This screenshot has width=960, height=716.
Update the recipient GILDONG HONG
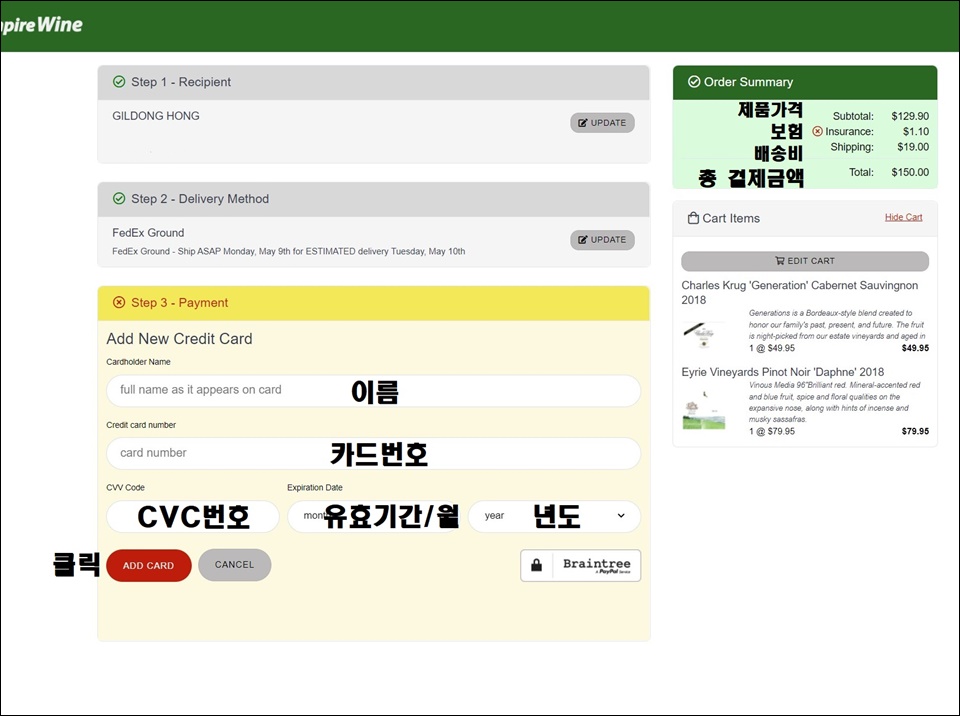tap(602, 122)
